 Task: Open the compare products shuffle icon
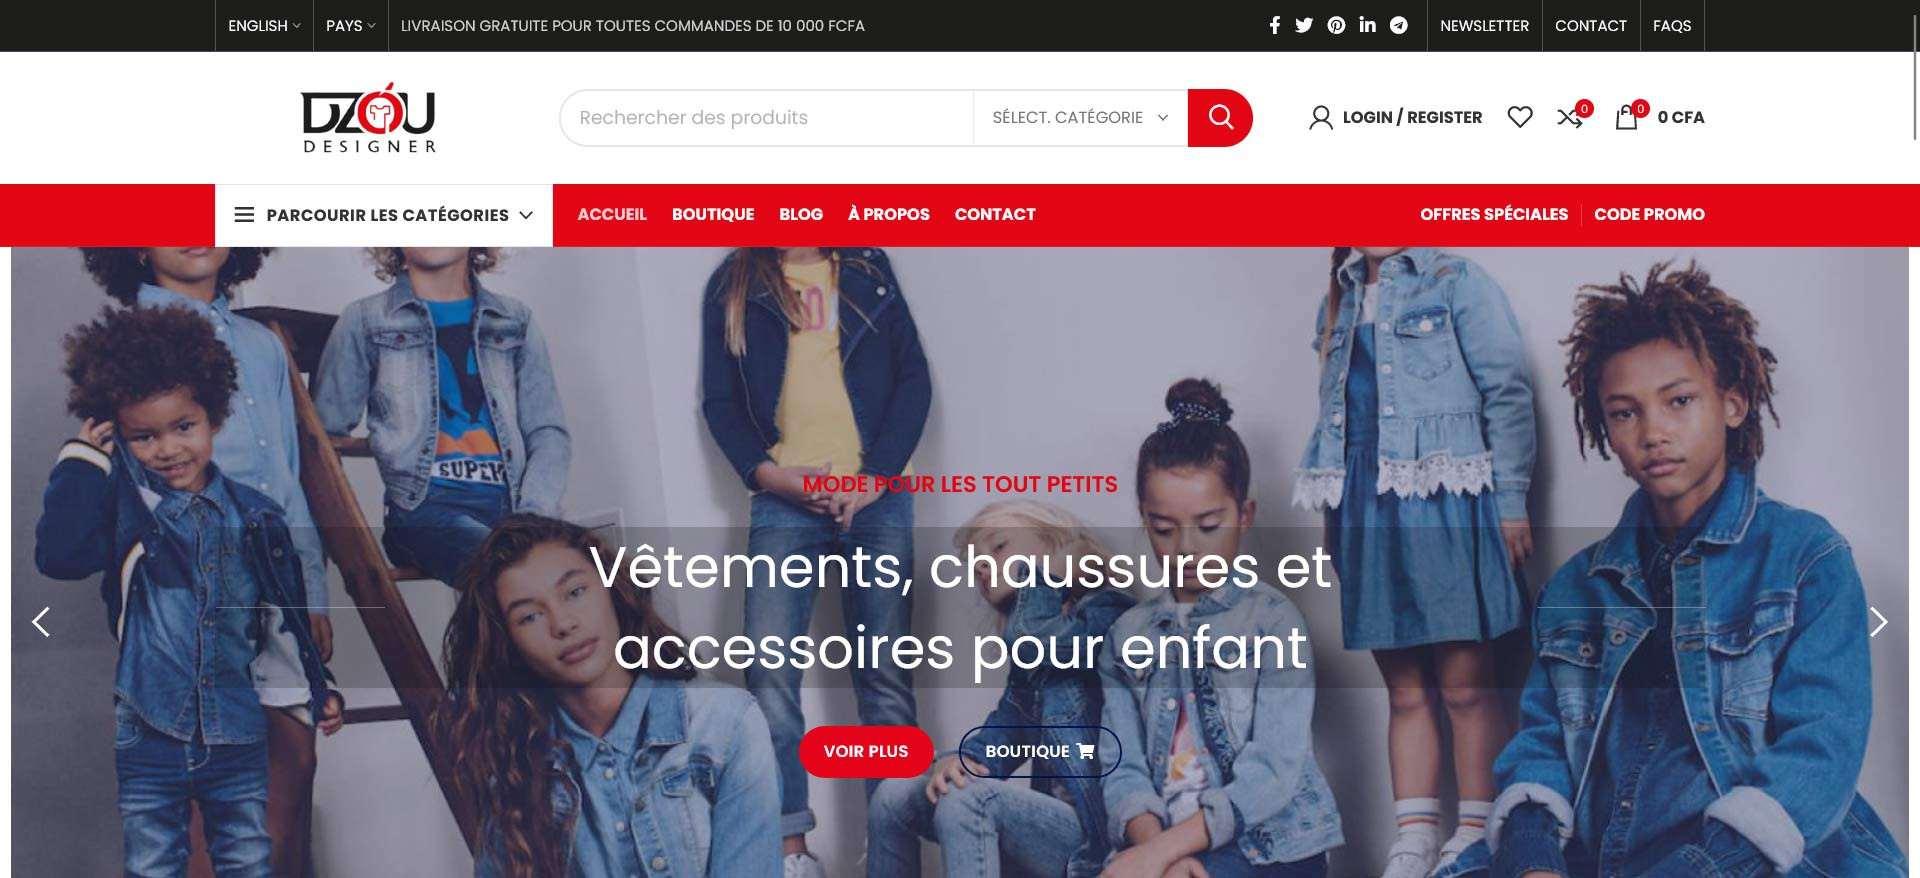coord(1570,117)
